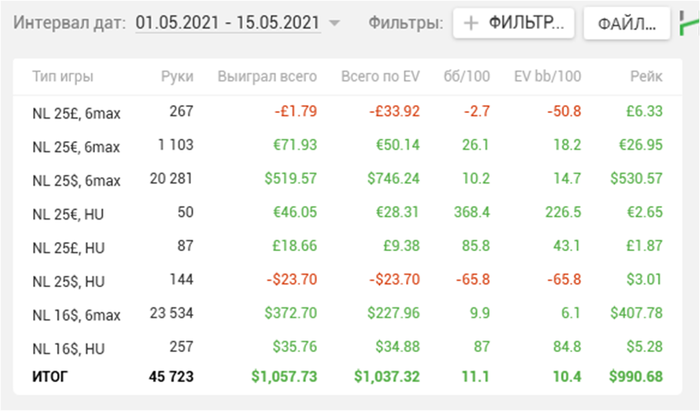Sort by the бб/100 column header
Screen dimensions: 700x411
(x=467, y=76)
